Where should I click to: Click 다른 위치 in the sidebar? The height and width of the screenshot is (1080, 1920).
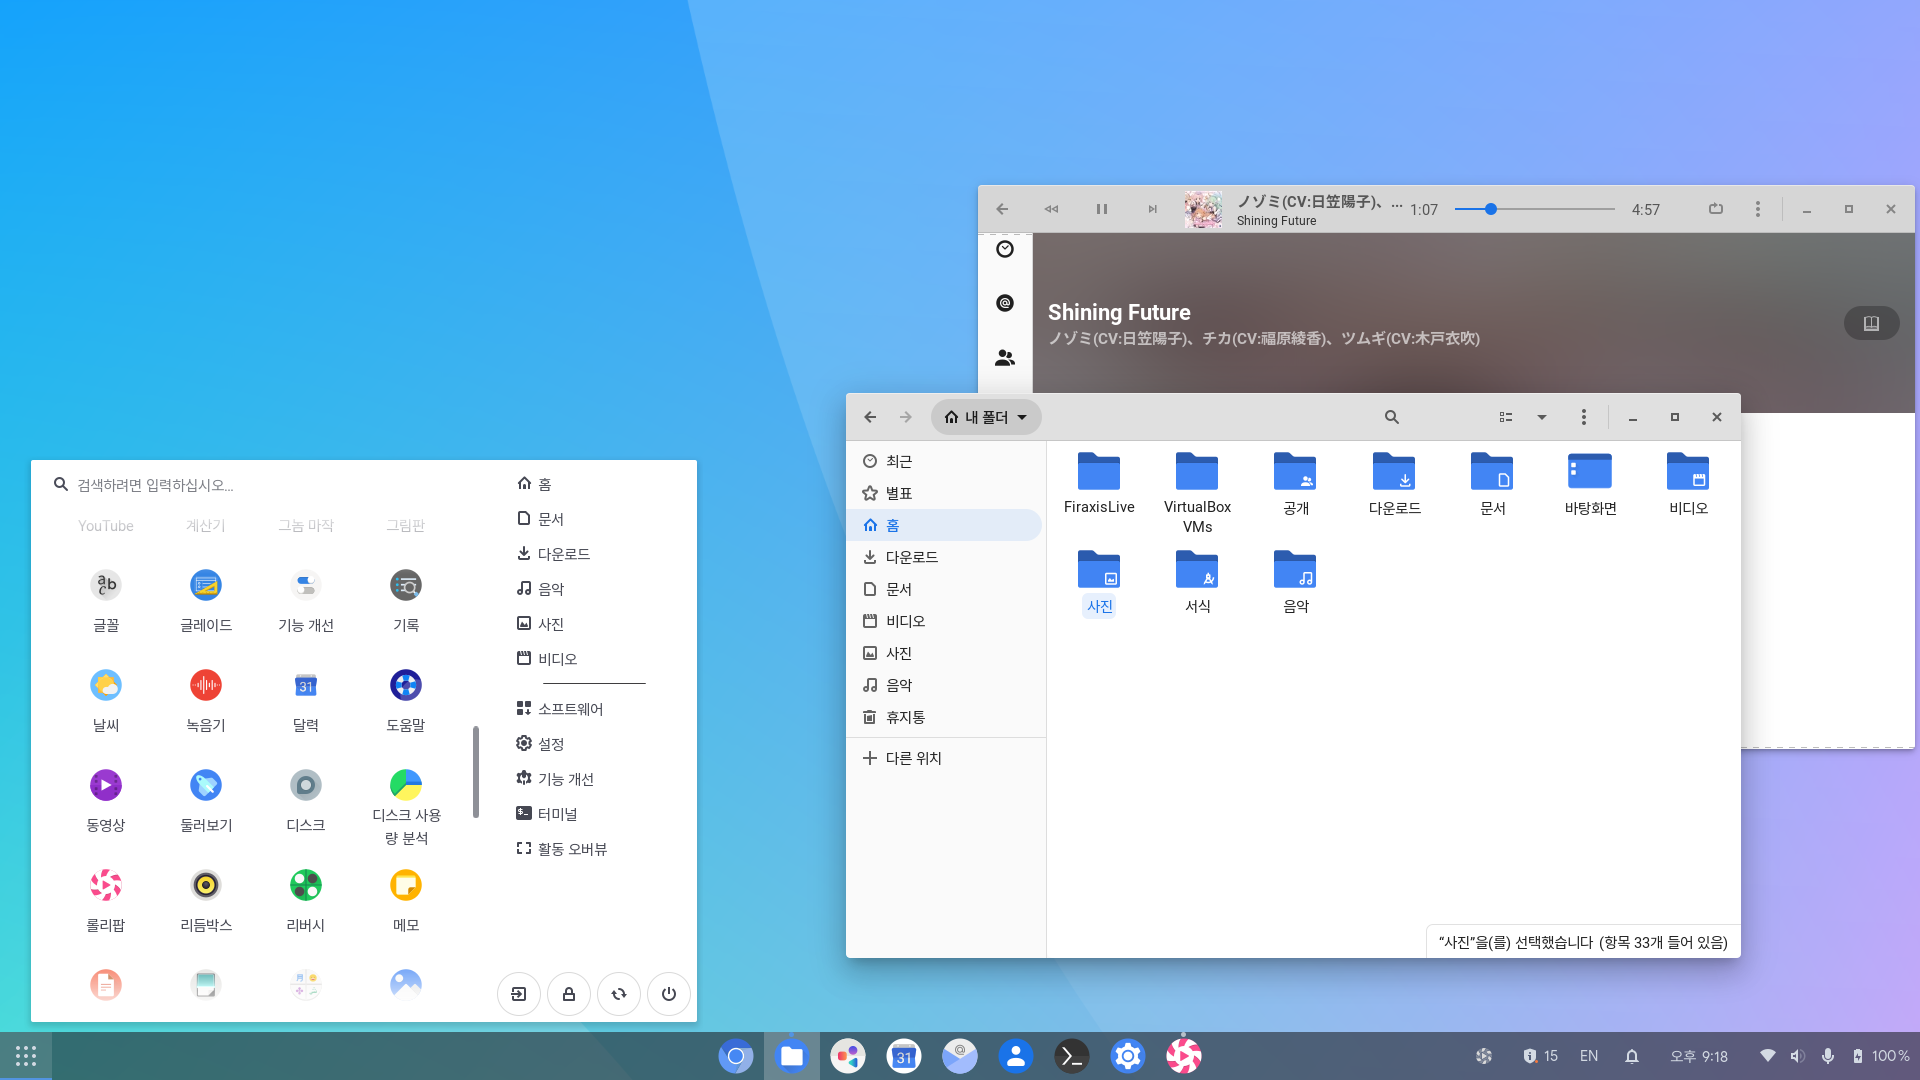tap(912, 758)
